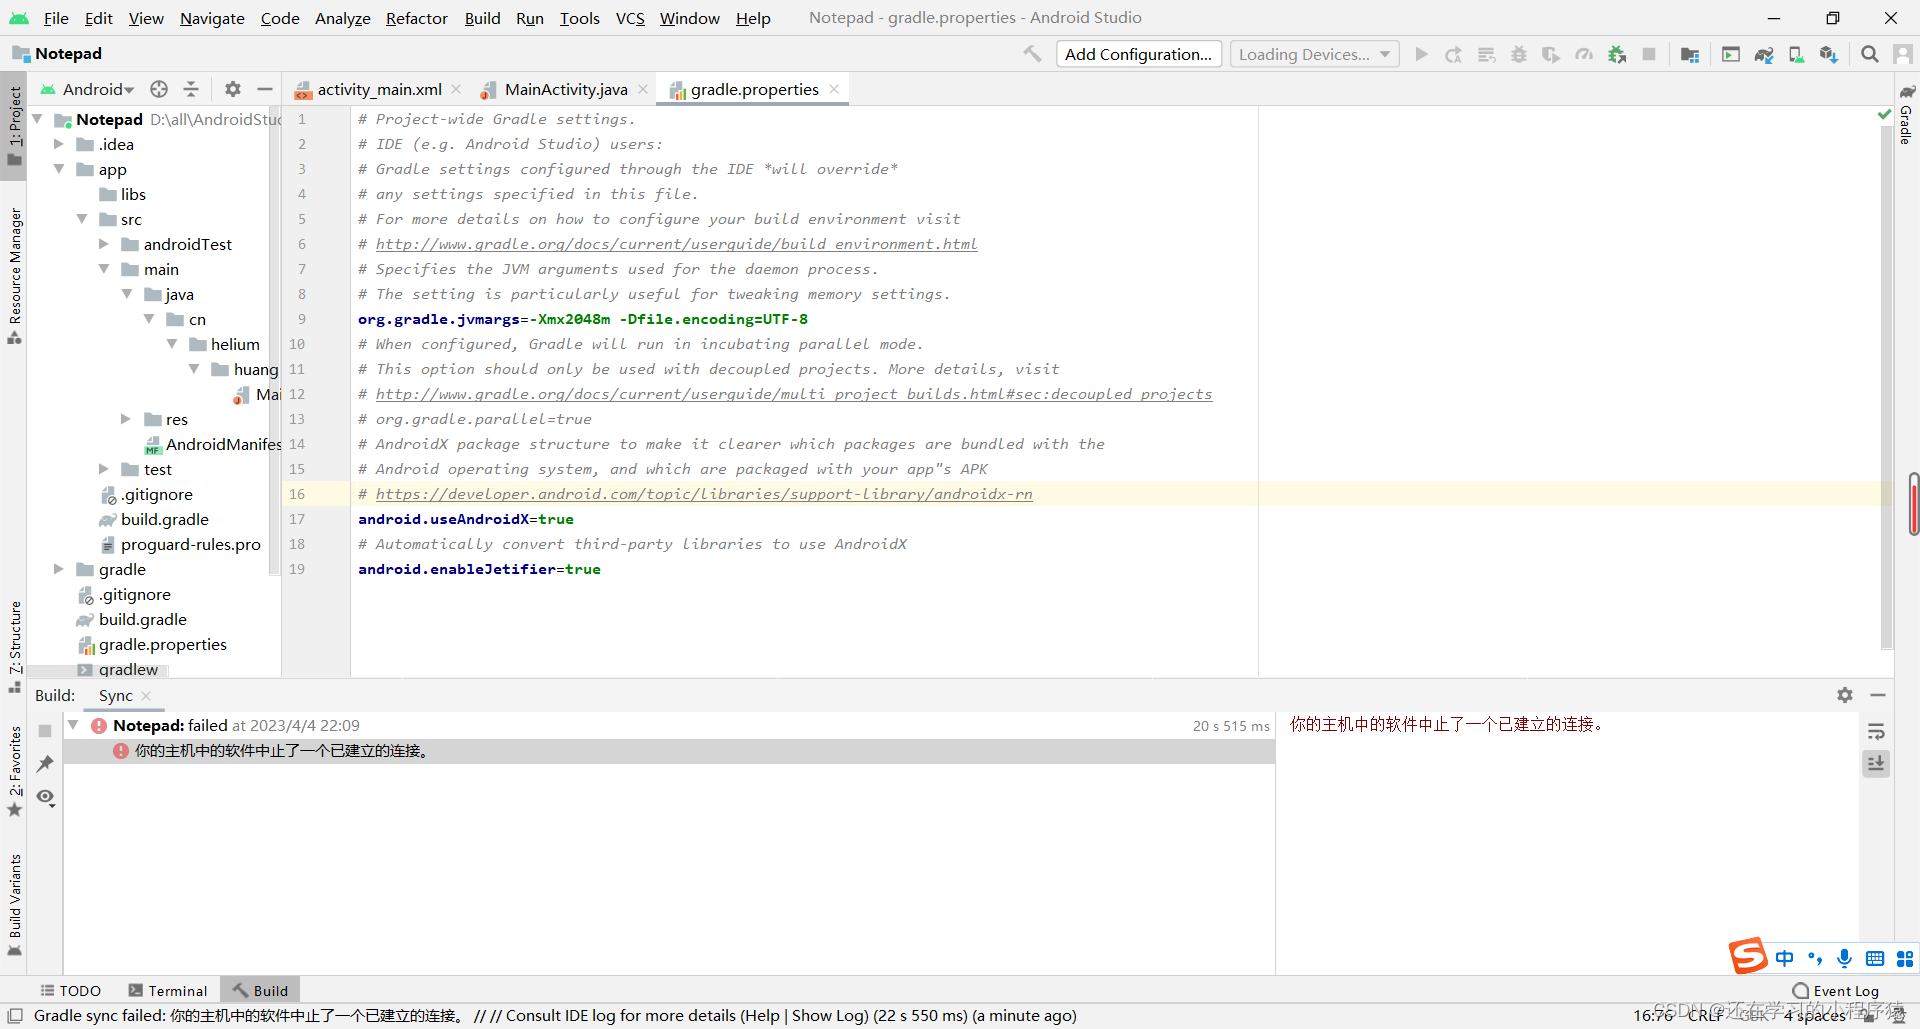Click the Search Everywhere magnifier icon
The image size is (1920, 1029).
[x=1869, y=54]
